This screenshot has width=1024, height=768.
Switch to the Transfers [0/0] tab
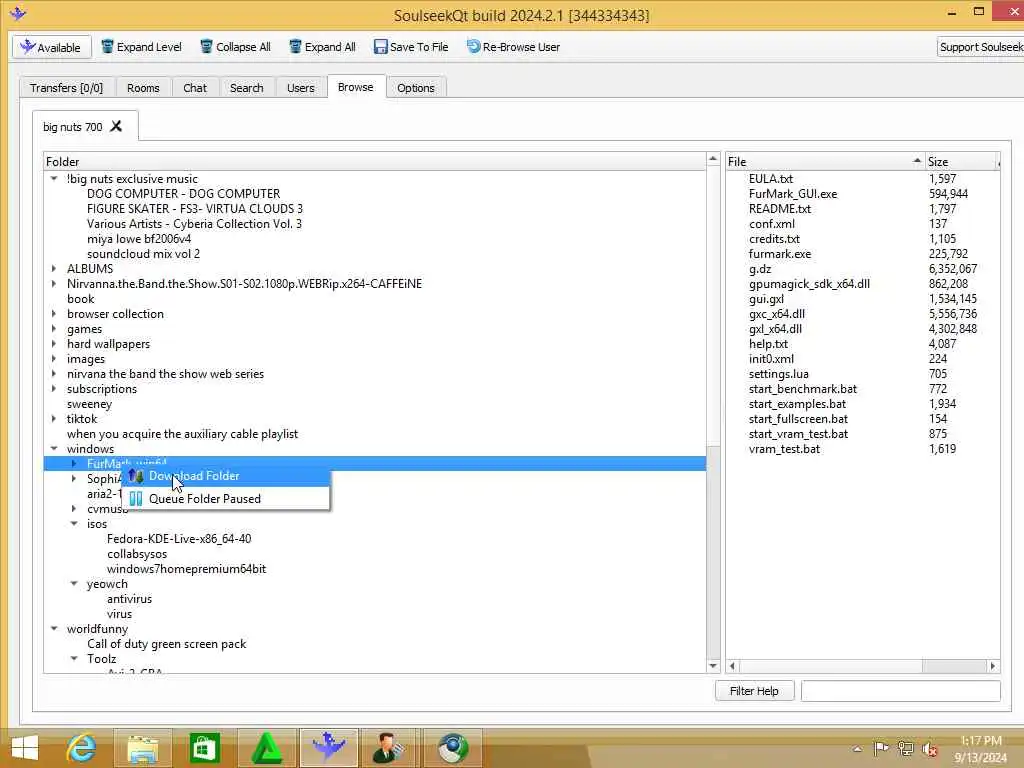pyautogui.click(x=67, y=88)
